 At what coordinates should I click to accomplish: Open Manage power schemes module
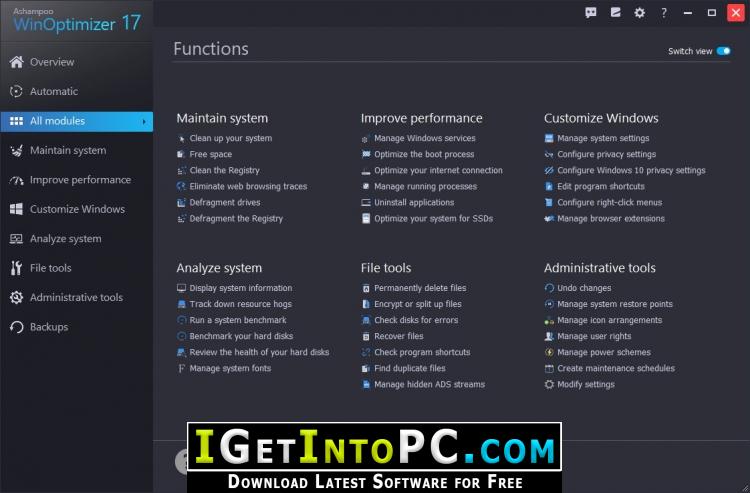point(603,352)
